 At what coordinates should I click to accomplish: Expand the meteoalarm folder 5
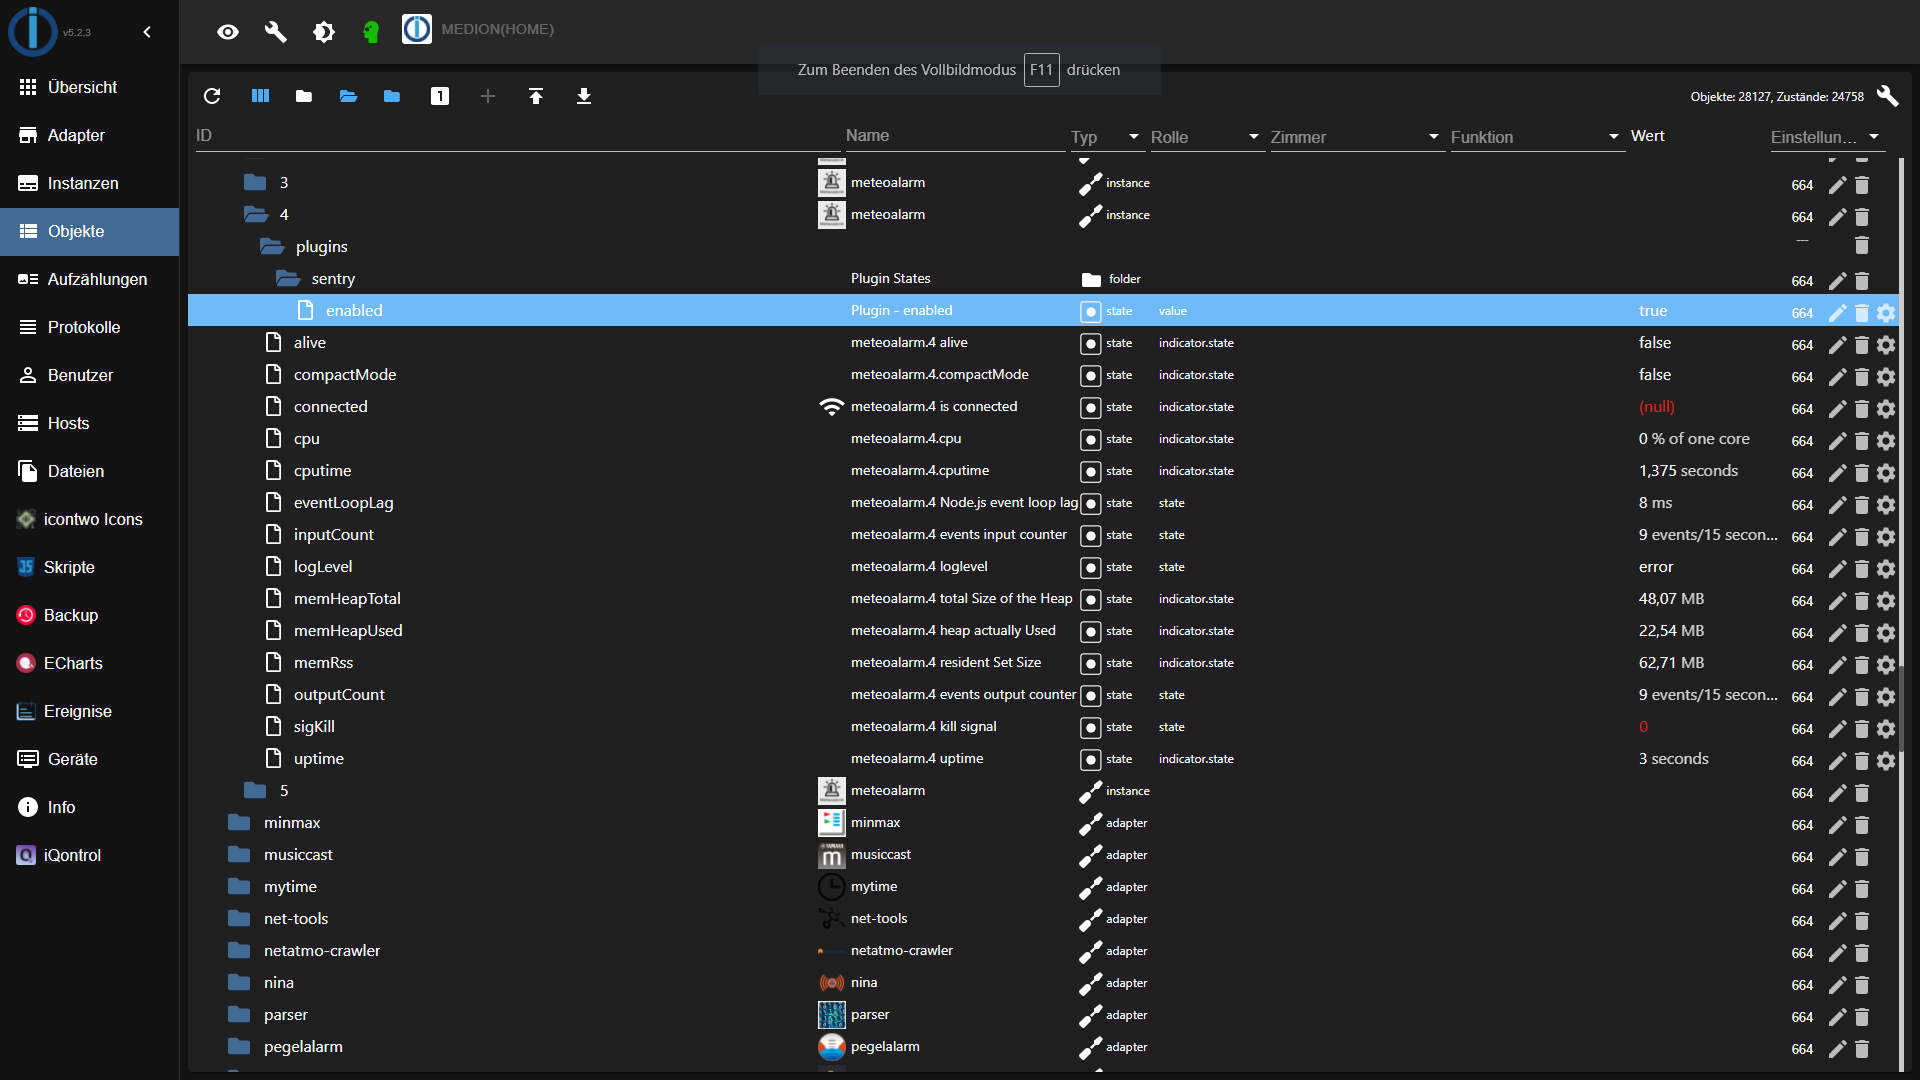pos(255,790)
